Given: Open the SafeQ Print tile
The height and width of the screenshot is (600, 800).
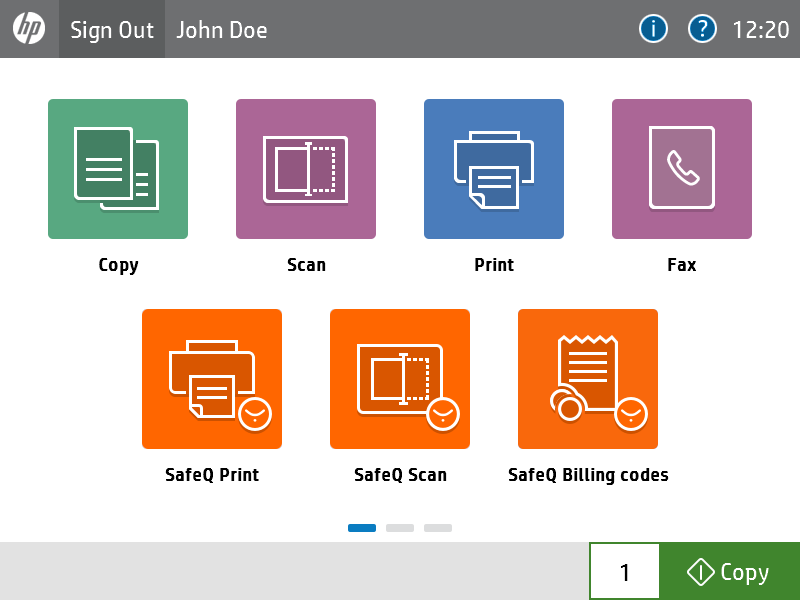Looking at the screenshot, I should [x=212, y=379].
